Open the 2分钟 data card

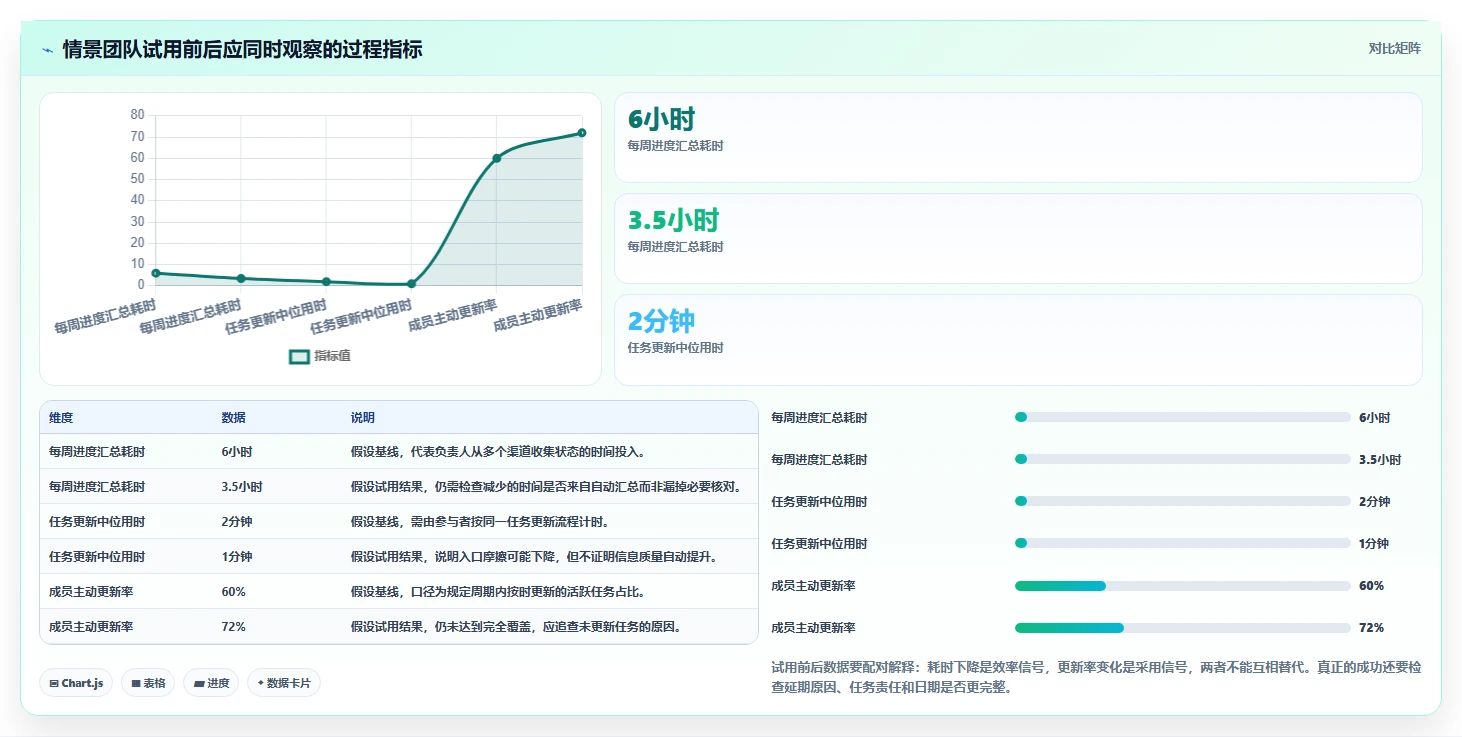point(1018,340)
